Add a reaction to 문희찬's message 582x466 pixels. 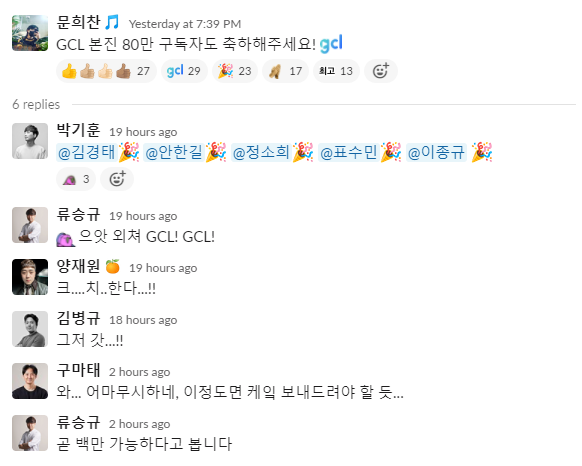point(381,71)
